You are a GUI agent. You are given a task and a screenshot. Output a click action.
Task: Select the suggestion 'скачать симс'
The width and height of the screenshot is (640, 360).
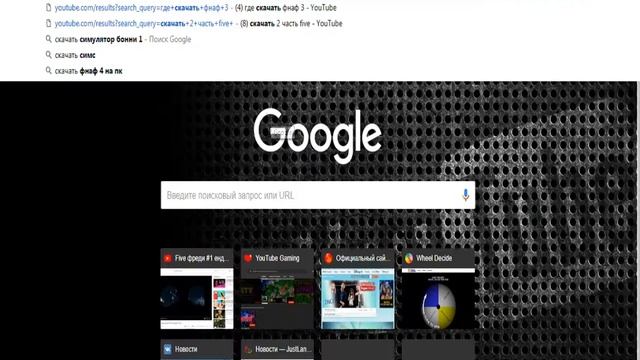coord(75,55)
